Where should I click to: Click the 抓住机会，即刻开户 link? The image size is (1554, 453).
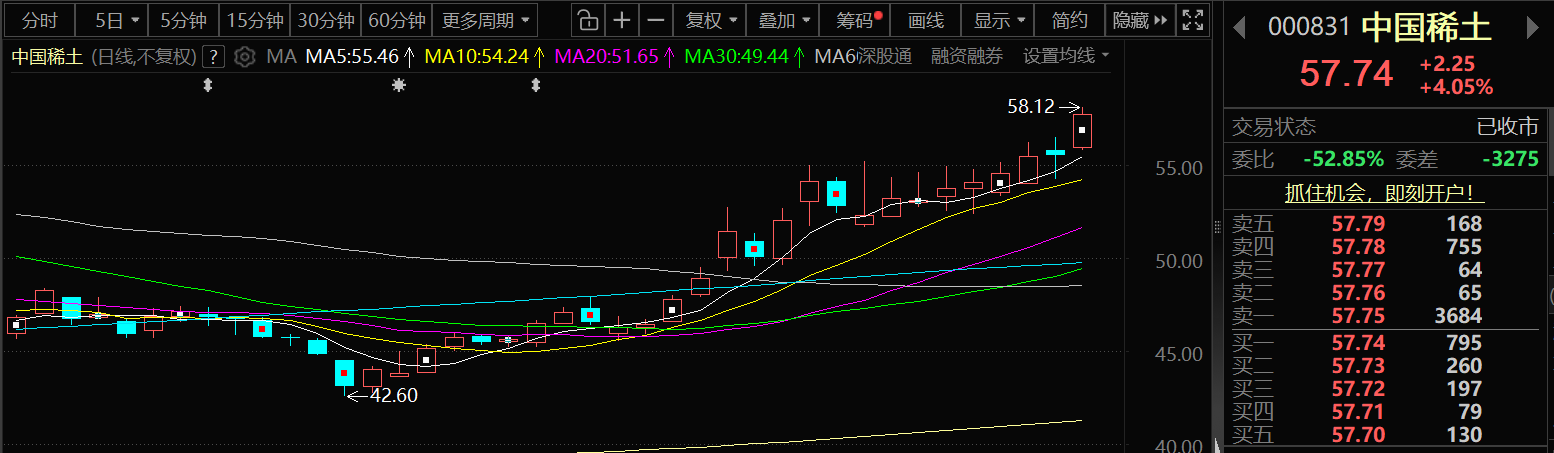pos(1385,193)
